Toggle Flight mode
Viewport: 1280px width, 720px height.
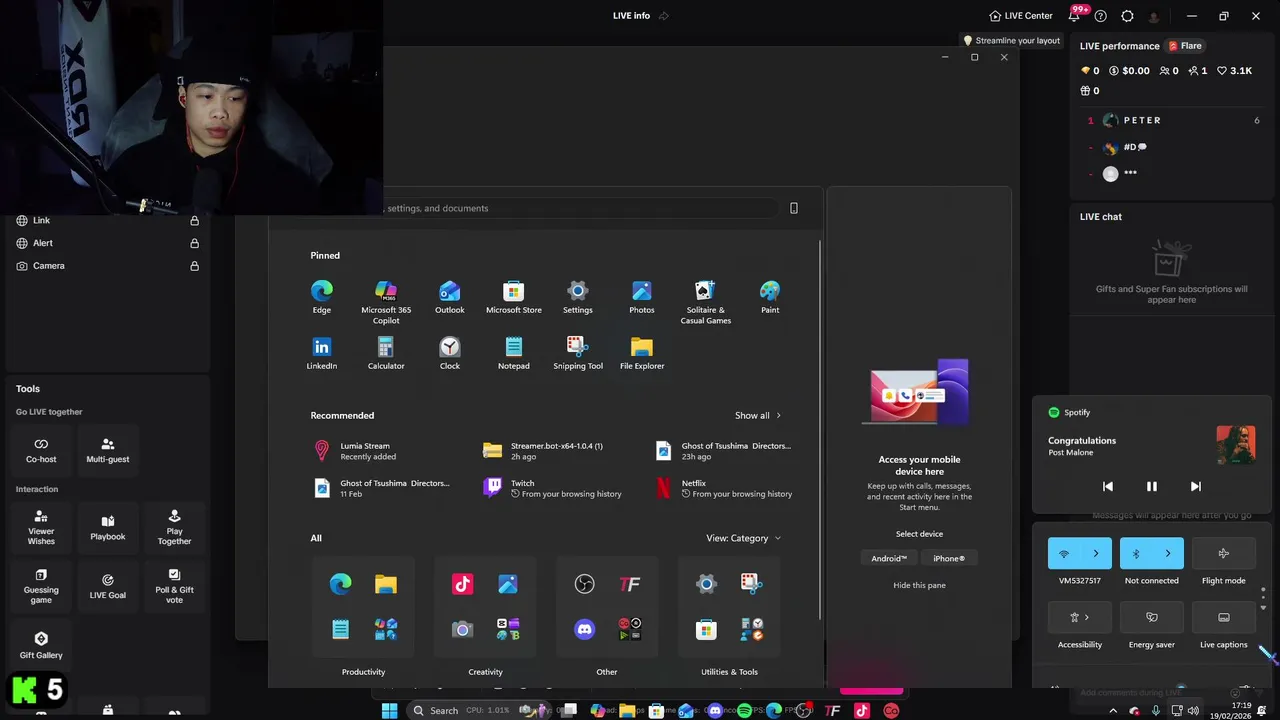[x=1224, y=553]
